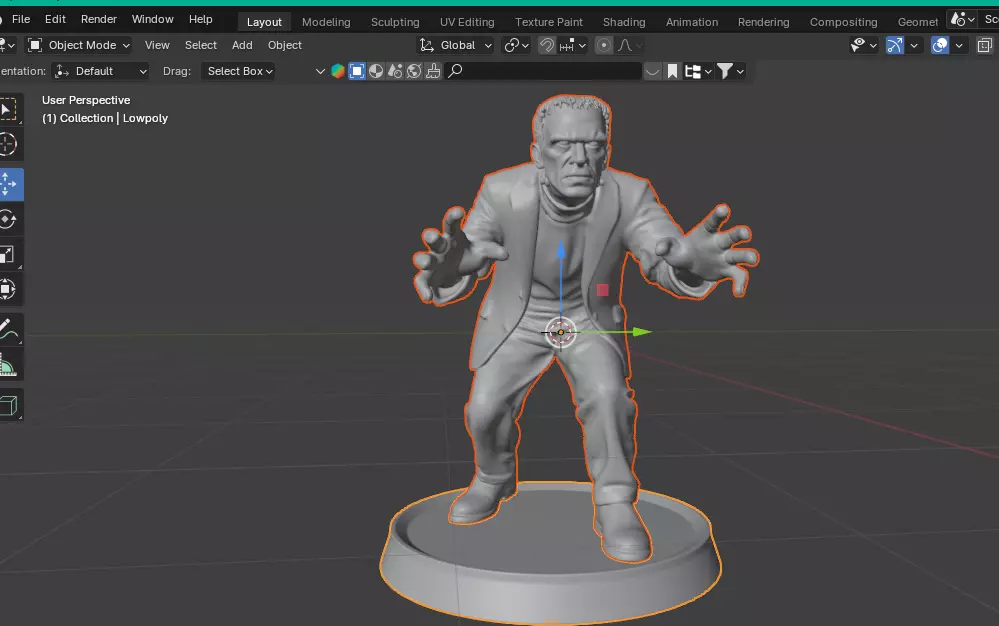Screen dimensions: 999x626
Task: Click the curved-line icon right of search field
Action: point(652,71)
